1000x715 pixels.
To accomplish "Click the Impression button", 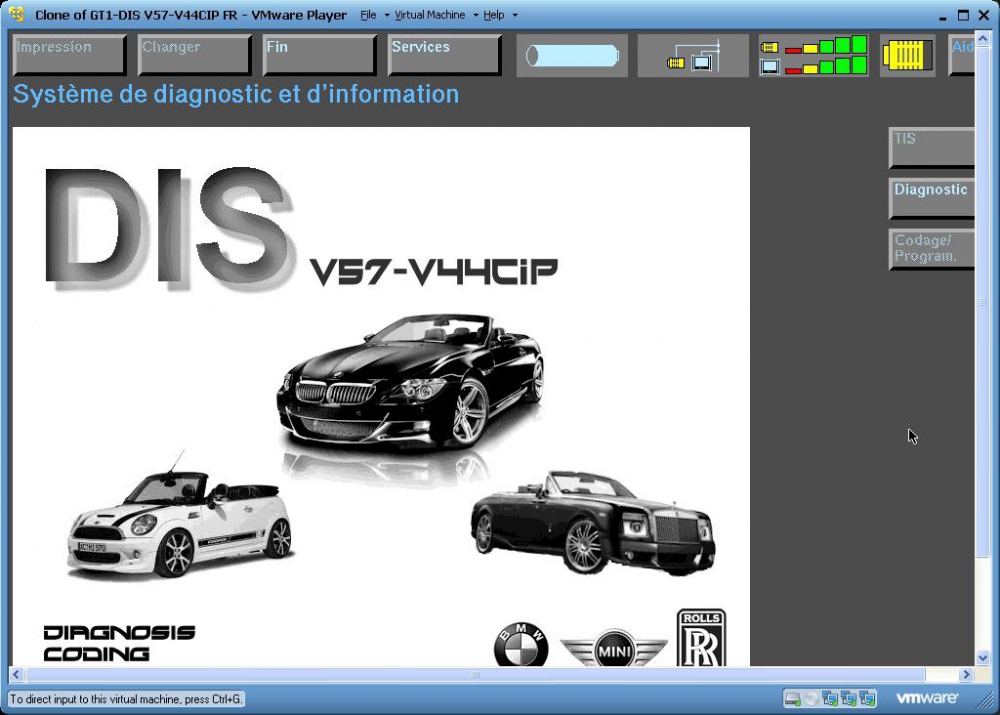I will (70, 55).
